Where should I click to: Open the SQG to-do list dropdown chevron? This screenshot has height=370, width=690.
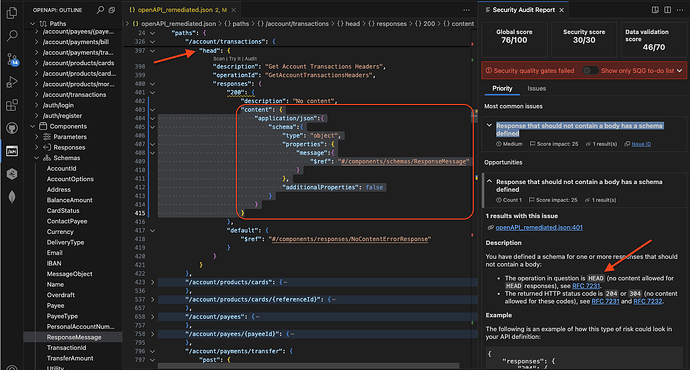pyautogui.click(x=680, y=70)
